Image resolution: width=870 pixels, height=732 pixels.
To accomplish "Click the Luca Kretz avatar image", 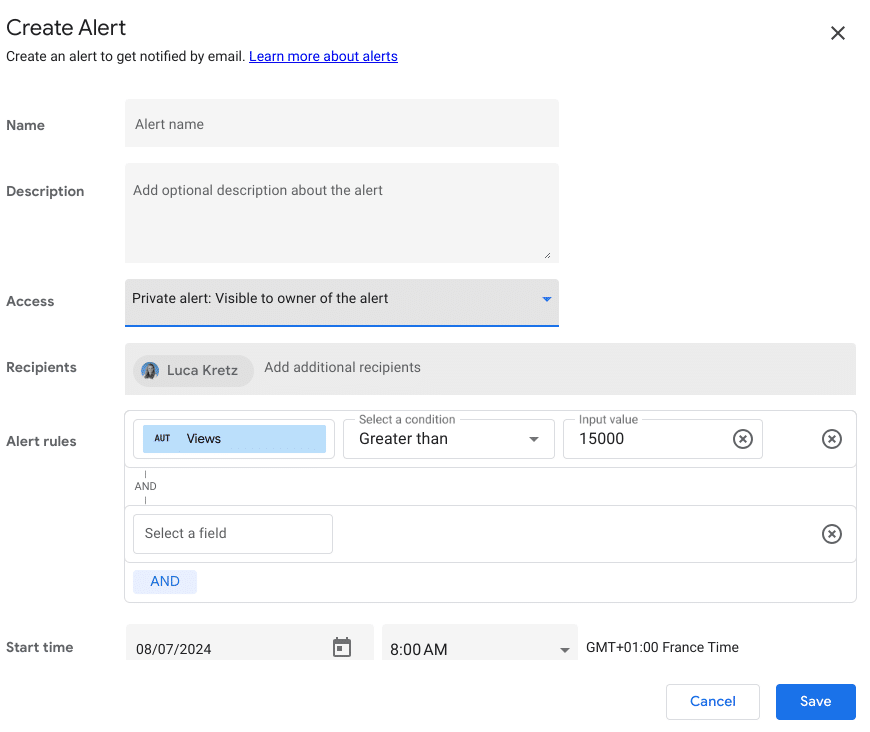I will (151, 370).
